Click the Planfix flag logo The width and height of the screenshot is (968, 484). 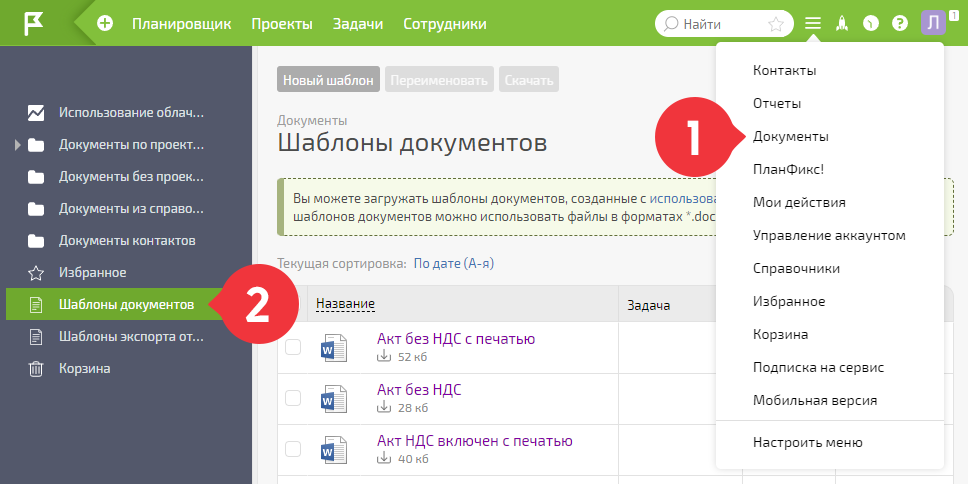tap(33, 23)
